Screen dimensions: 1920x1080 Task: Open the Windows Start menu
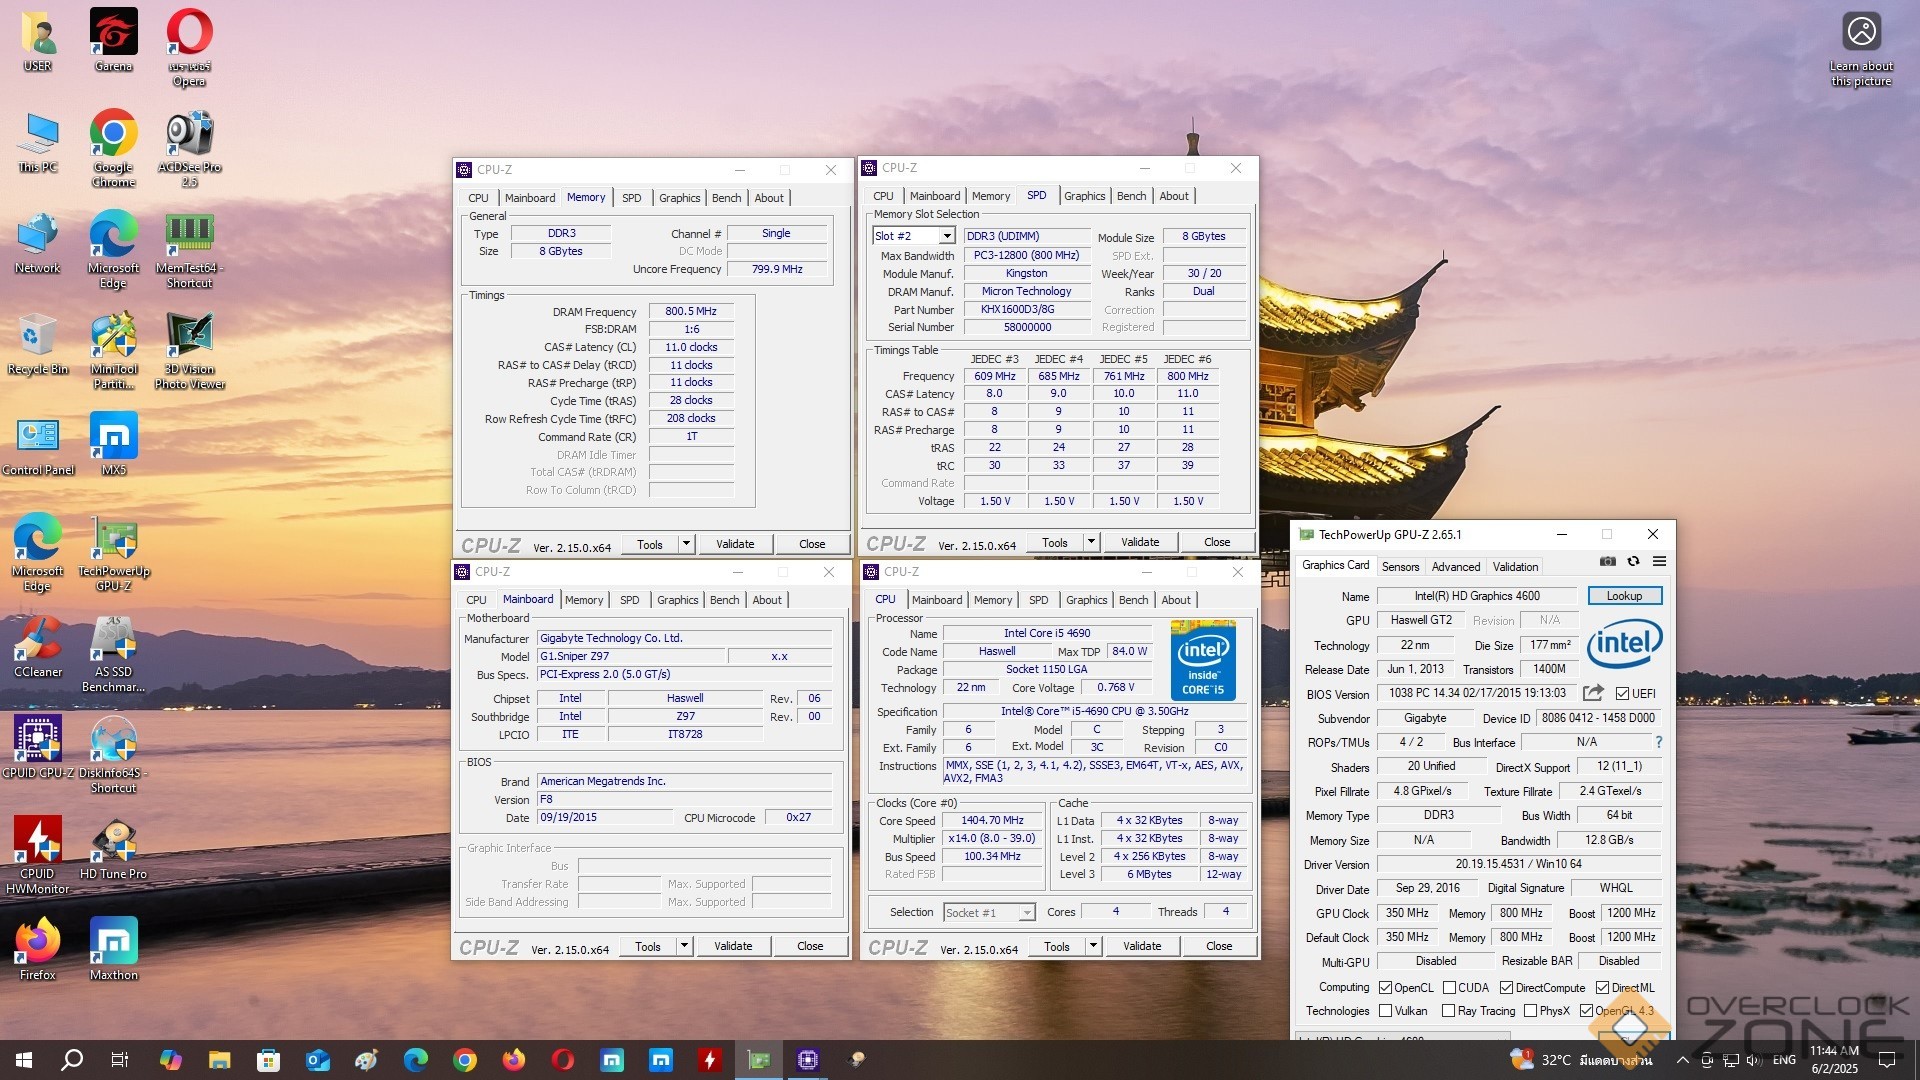pyautogui.click(x=24, y=1060)
